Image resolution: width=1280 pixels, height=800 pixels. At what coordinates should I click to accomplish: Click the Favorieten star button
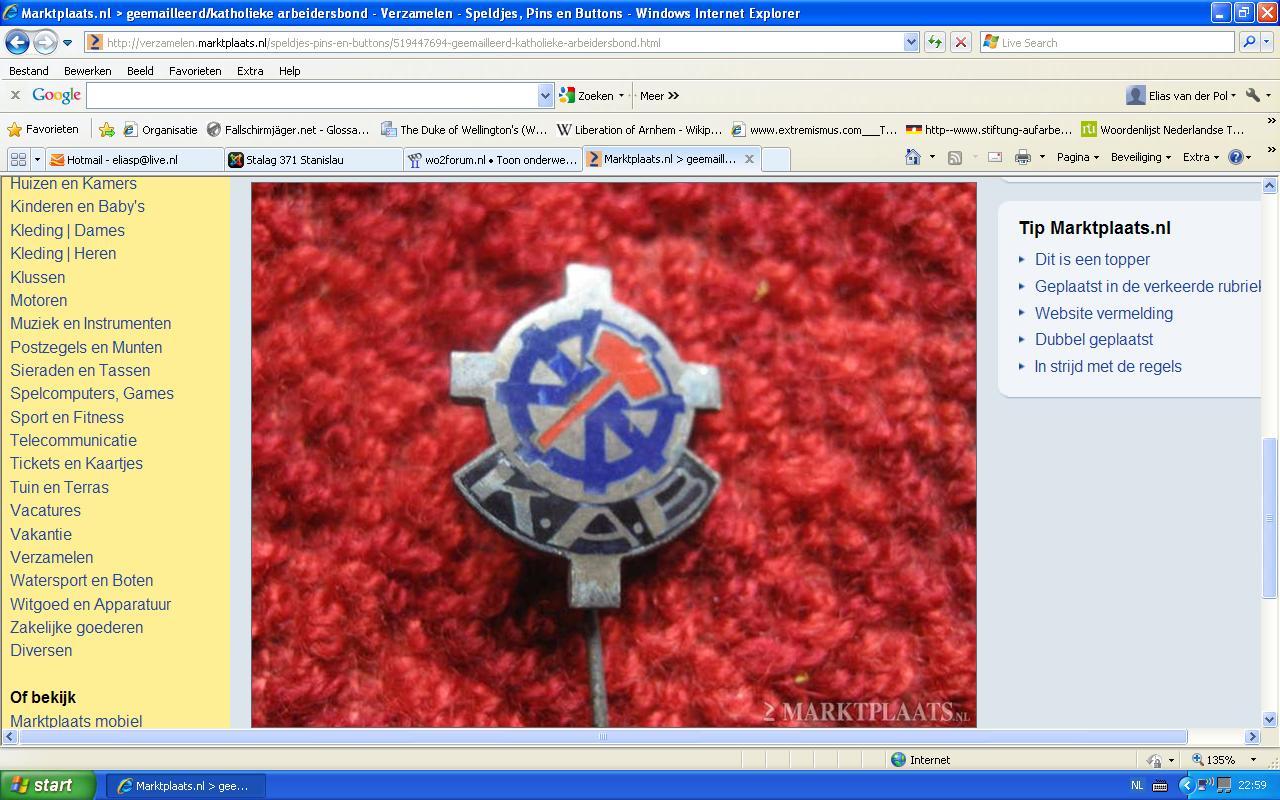(x=43, y=129)
